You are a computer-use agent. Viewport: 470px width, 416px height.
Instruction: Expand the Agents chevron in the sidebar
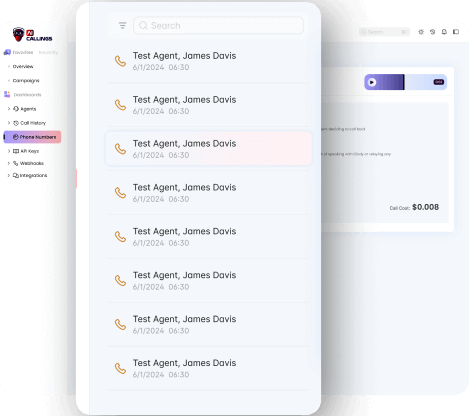coord(9,109)
